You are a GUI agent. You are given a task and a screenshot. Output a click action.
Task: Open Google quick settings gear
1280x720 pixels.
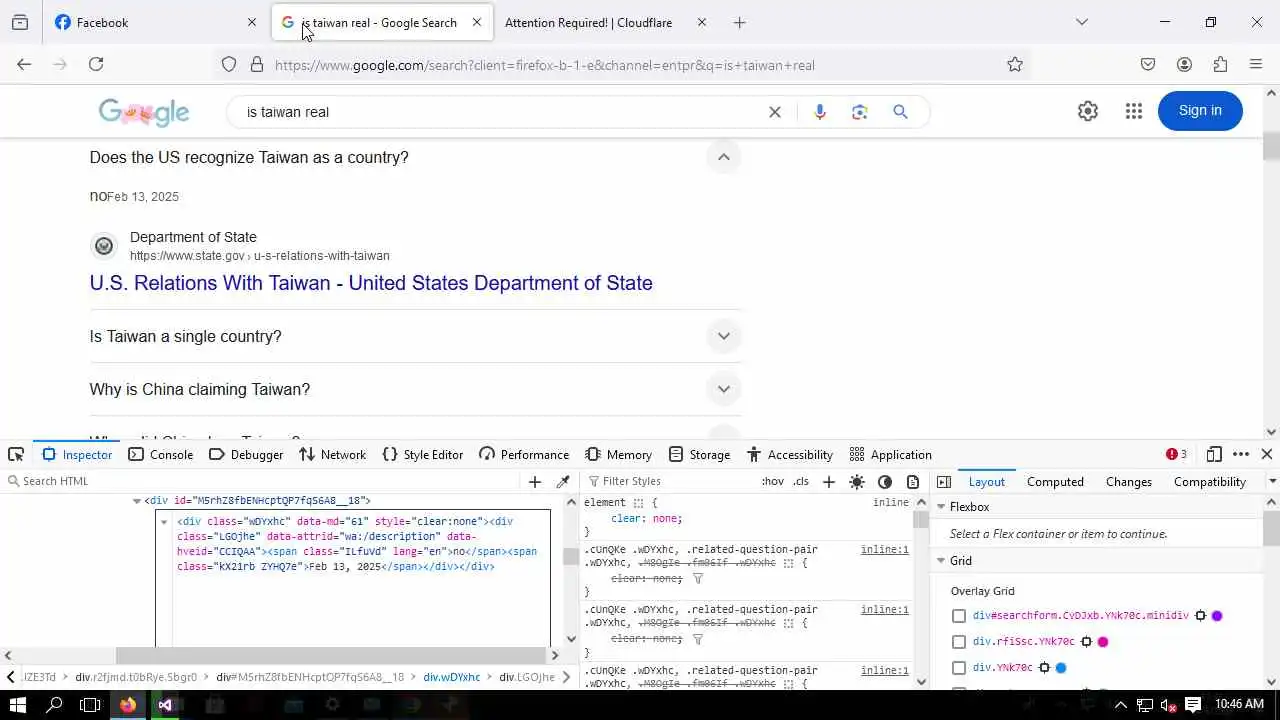click(x=1088, y=111)
